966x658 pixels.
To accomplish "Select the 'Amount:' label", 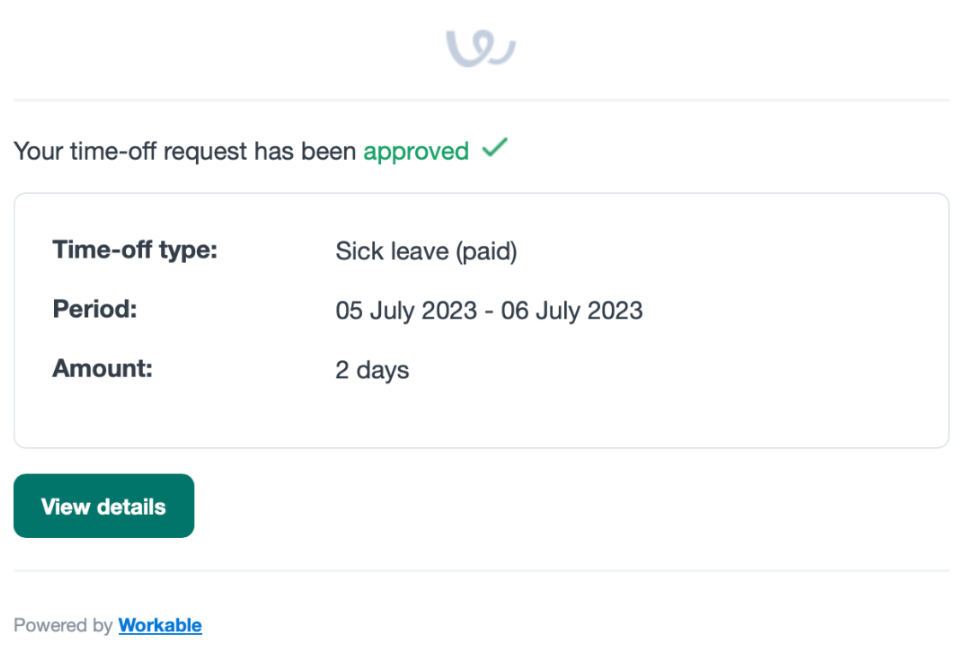I will tap(102, 368).
